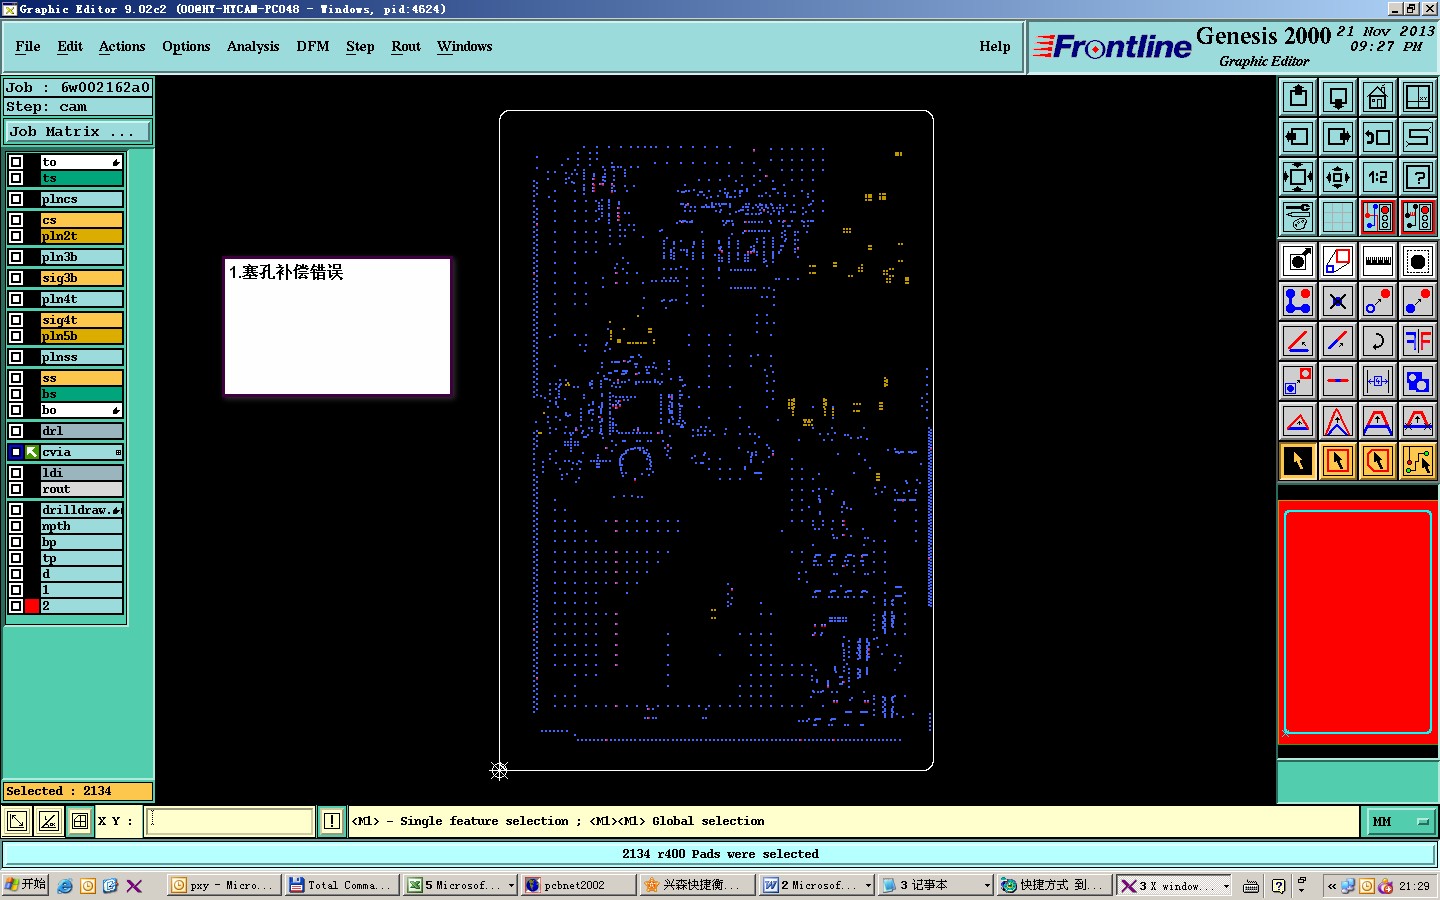Click the 1:2 zoom scale icon

click(1378, 177)
